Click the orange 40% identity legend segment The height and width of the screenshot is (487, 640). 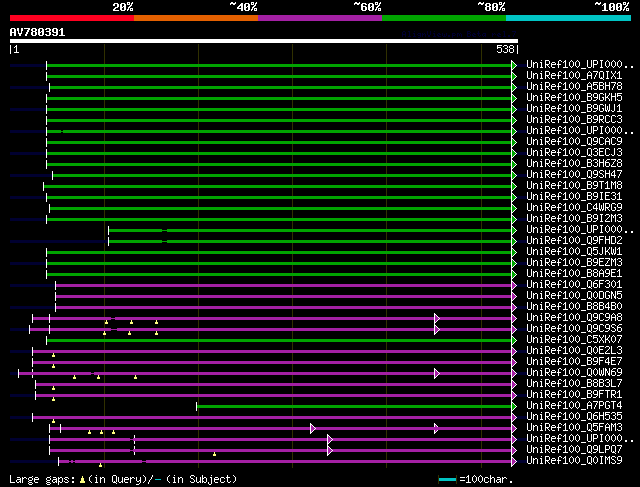tap(195, 18)
